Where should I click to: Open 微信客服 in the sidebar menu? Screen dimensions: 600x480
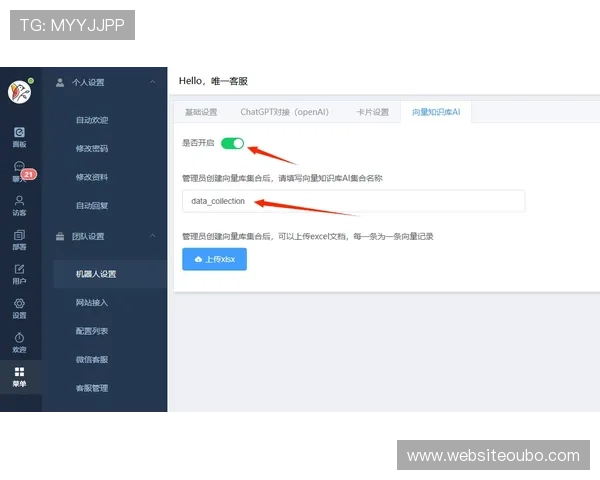coord(92,359)
